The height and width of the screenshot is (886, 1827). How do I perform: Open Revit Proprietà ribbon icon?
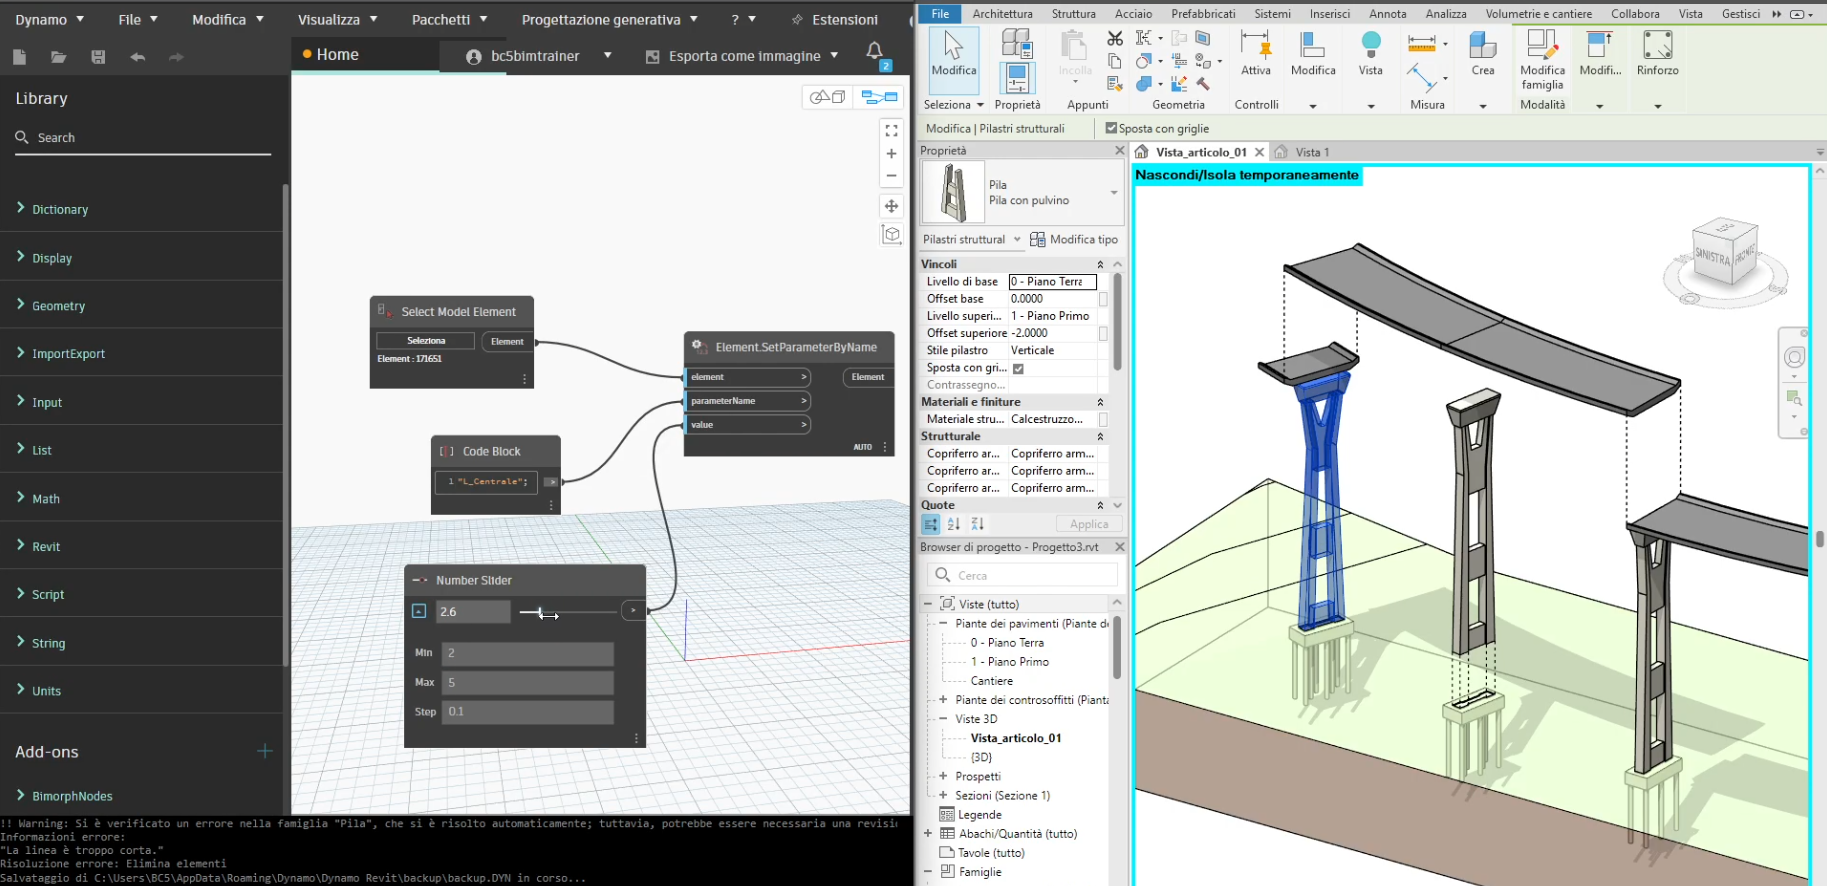pyautogui.click(x=1017, y=79)
